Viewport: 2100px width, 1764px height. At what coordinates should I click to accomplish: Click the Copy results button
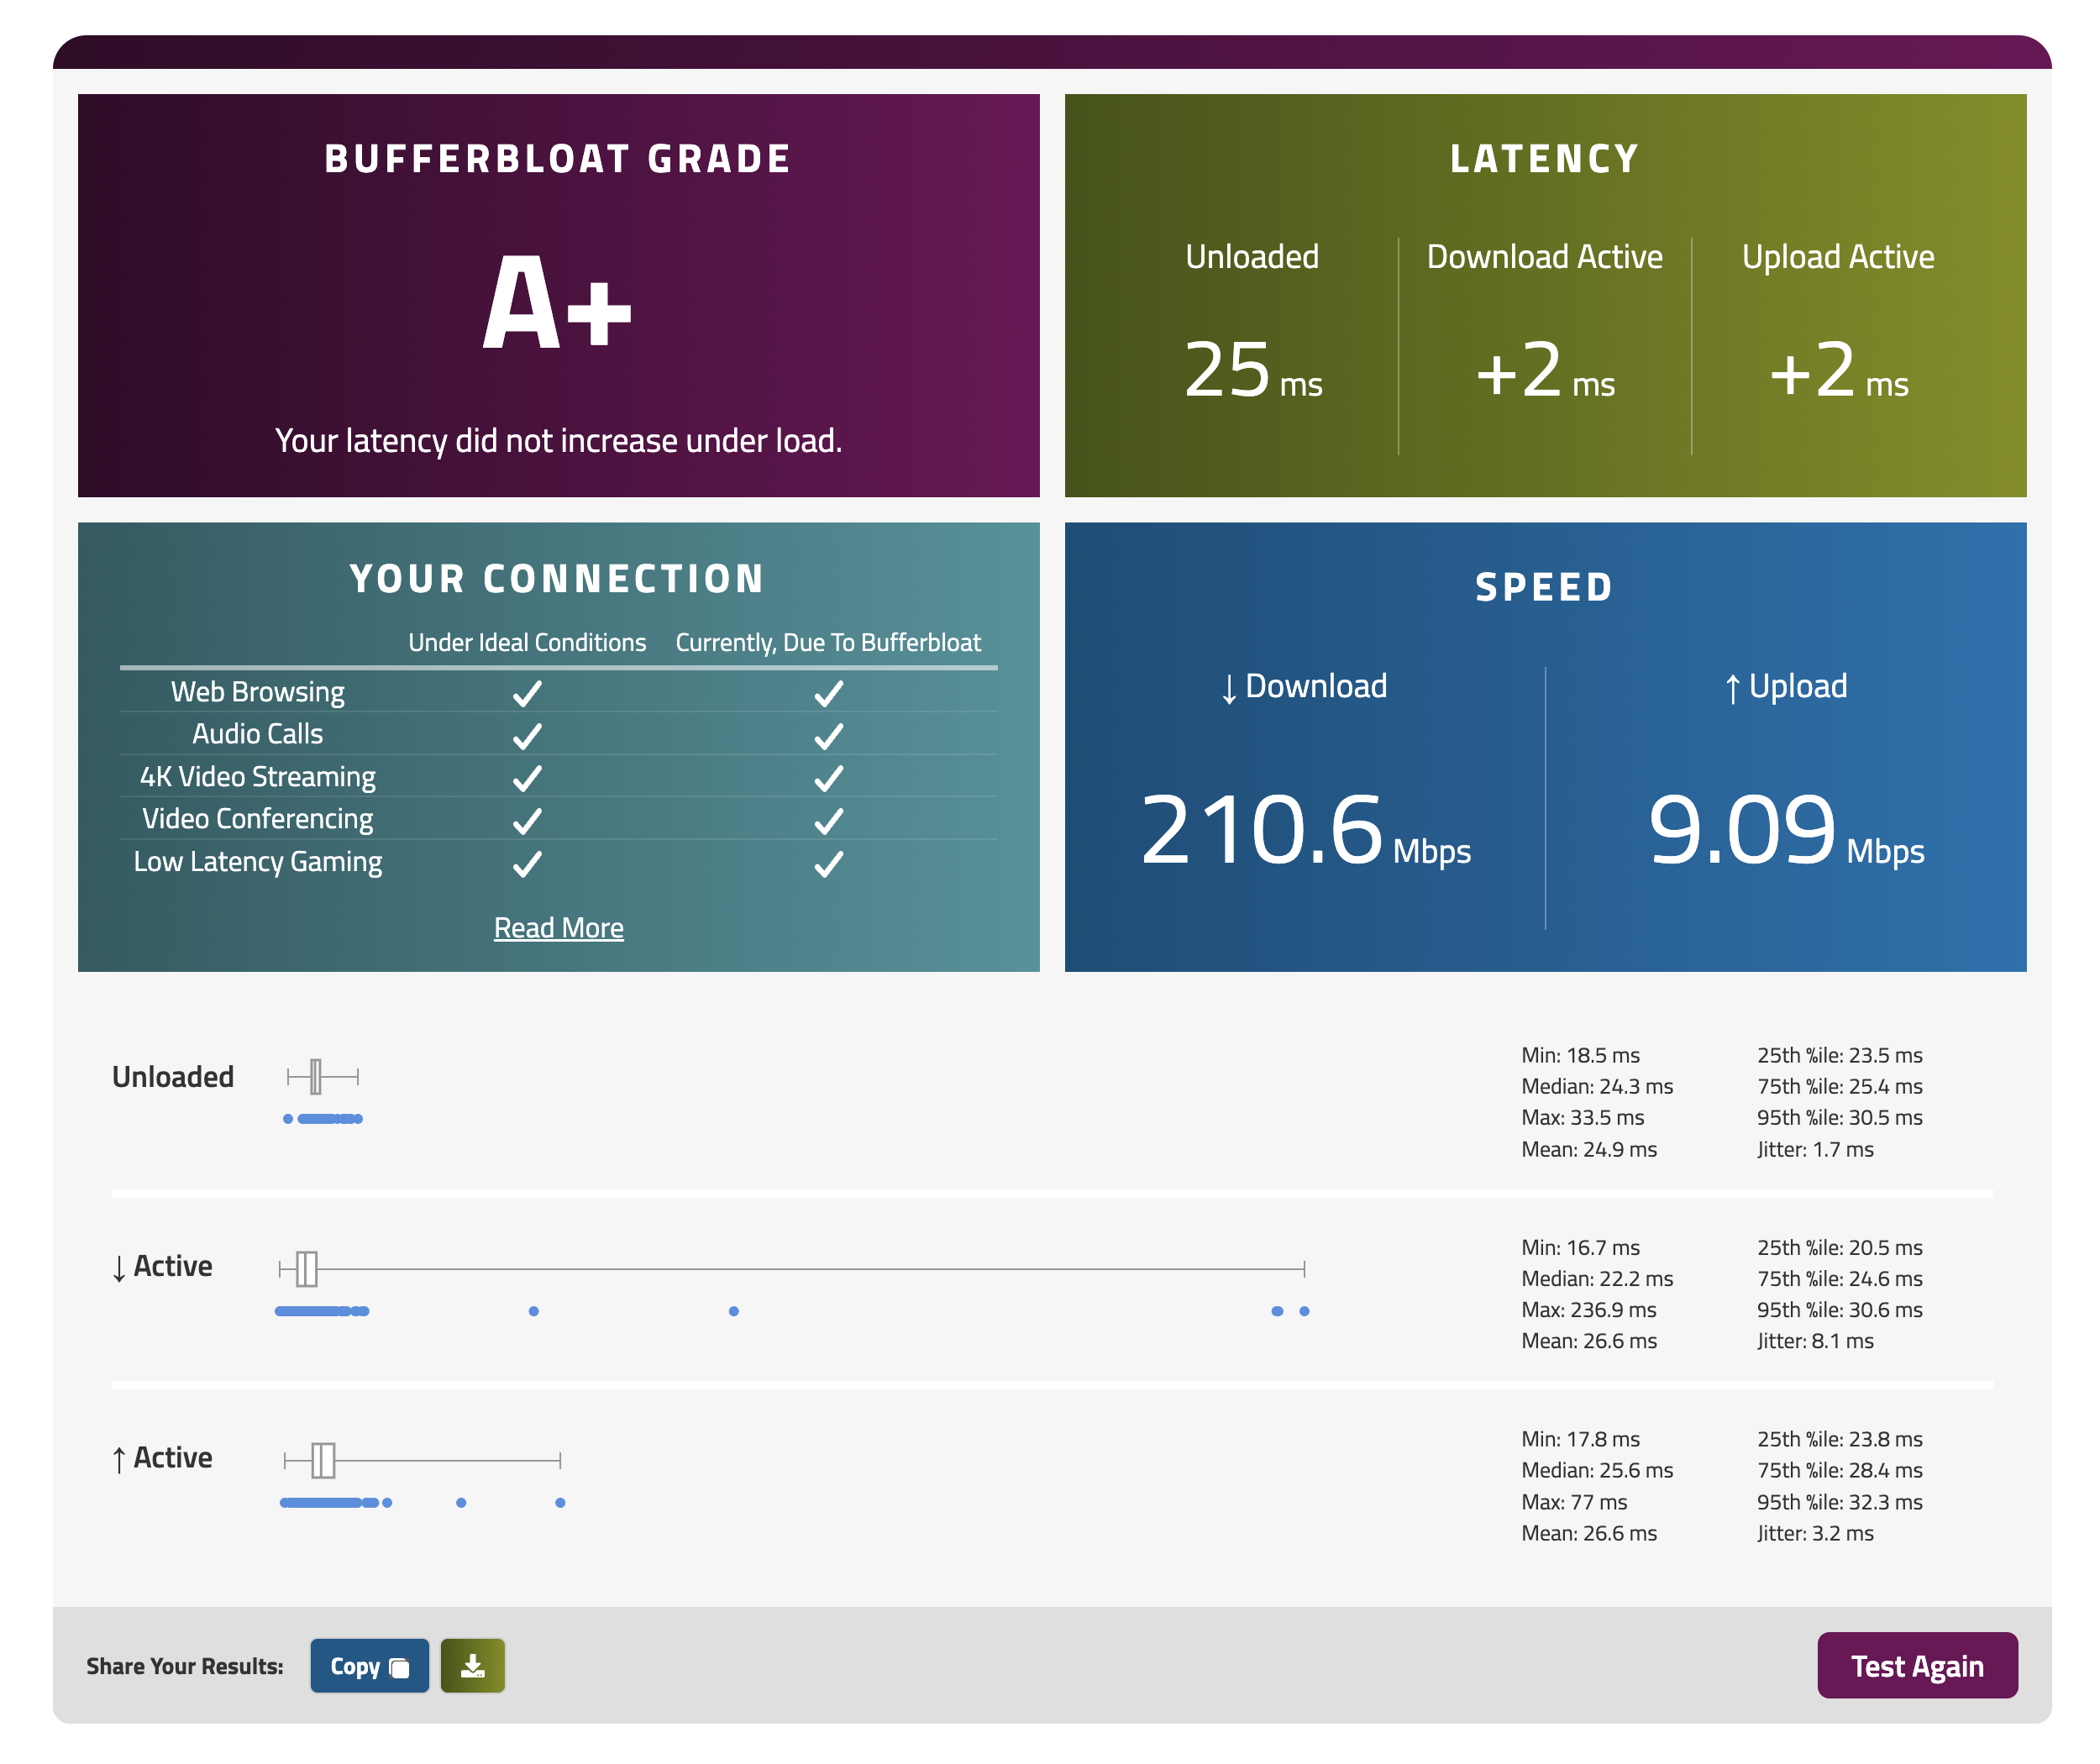click(369, 1665)
